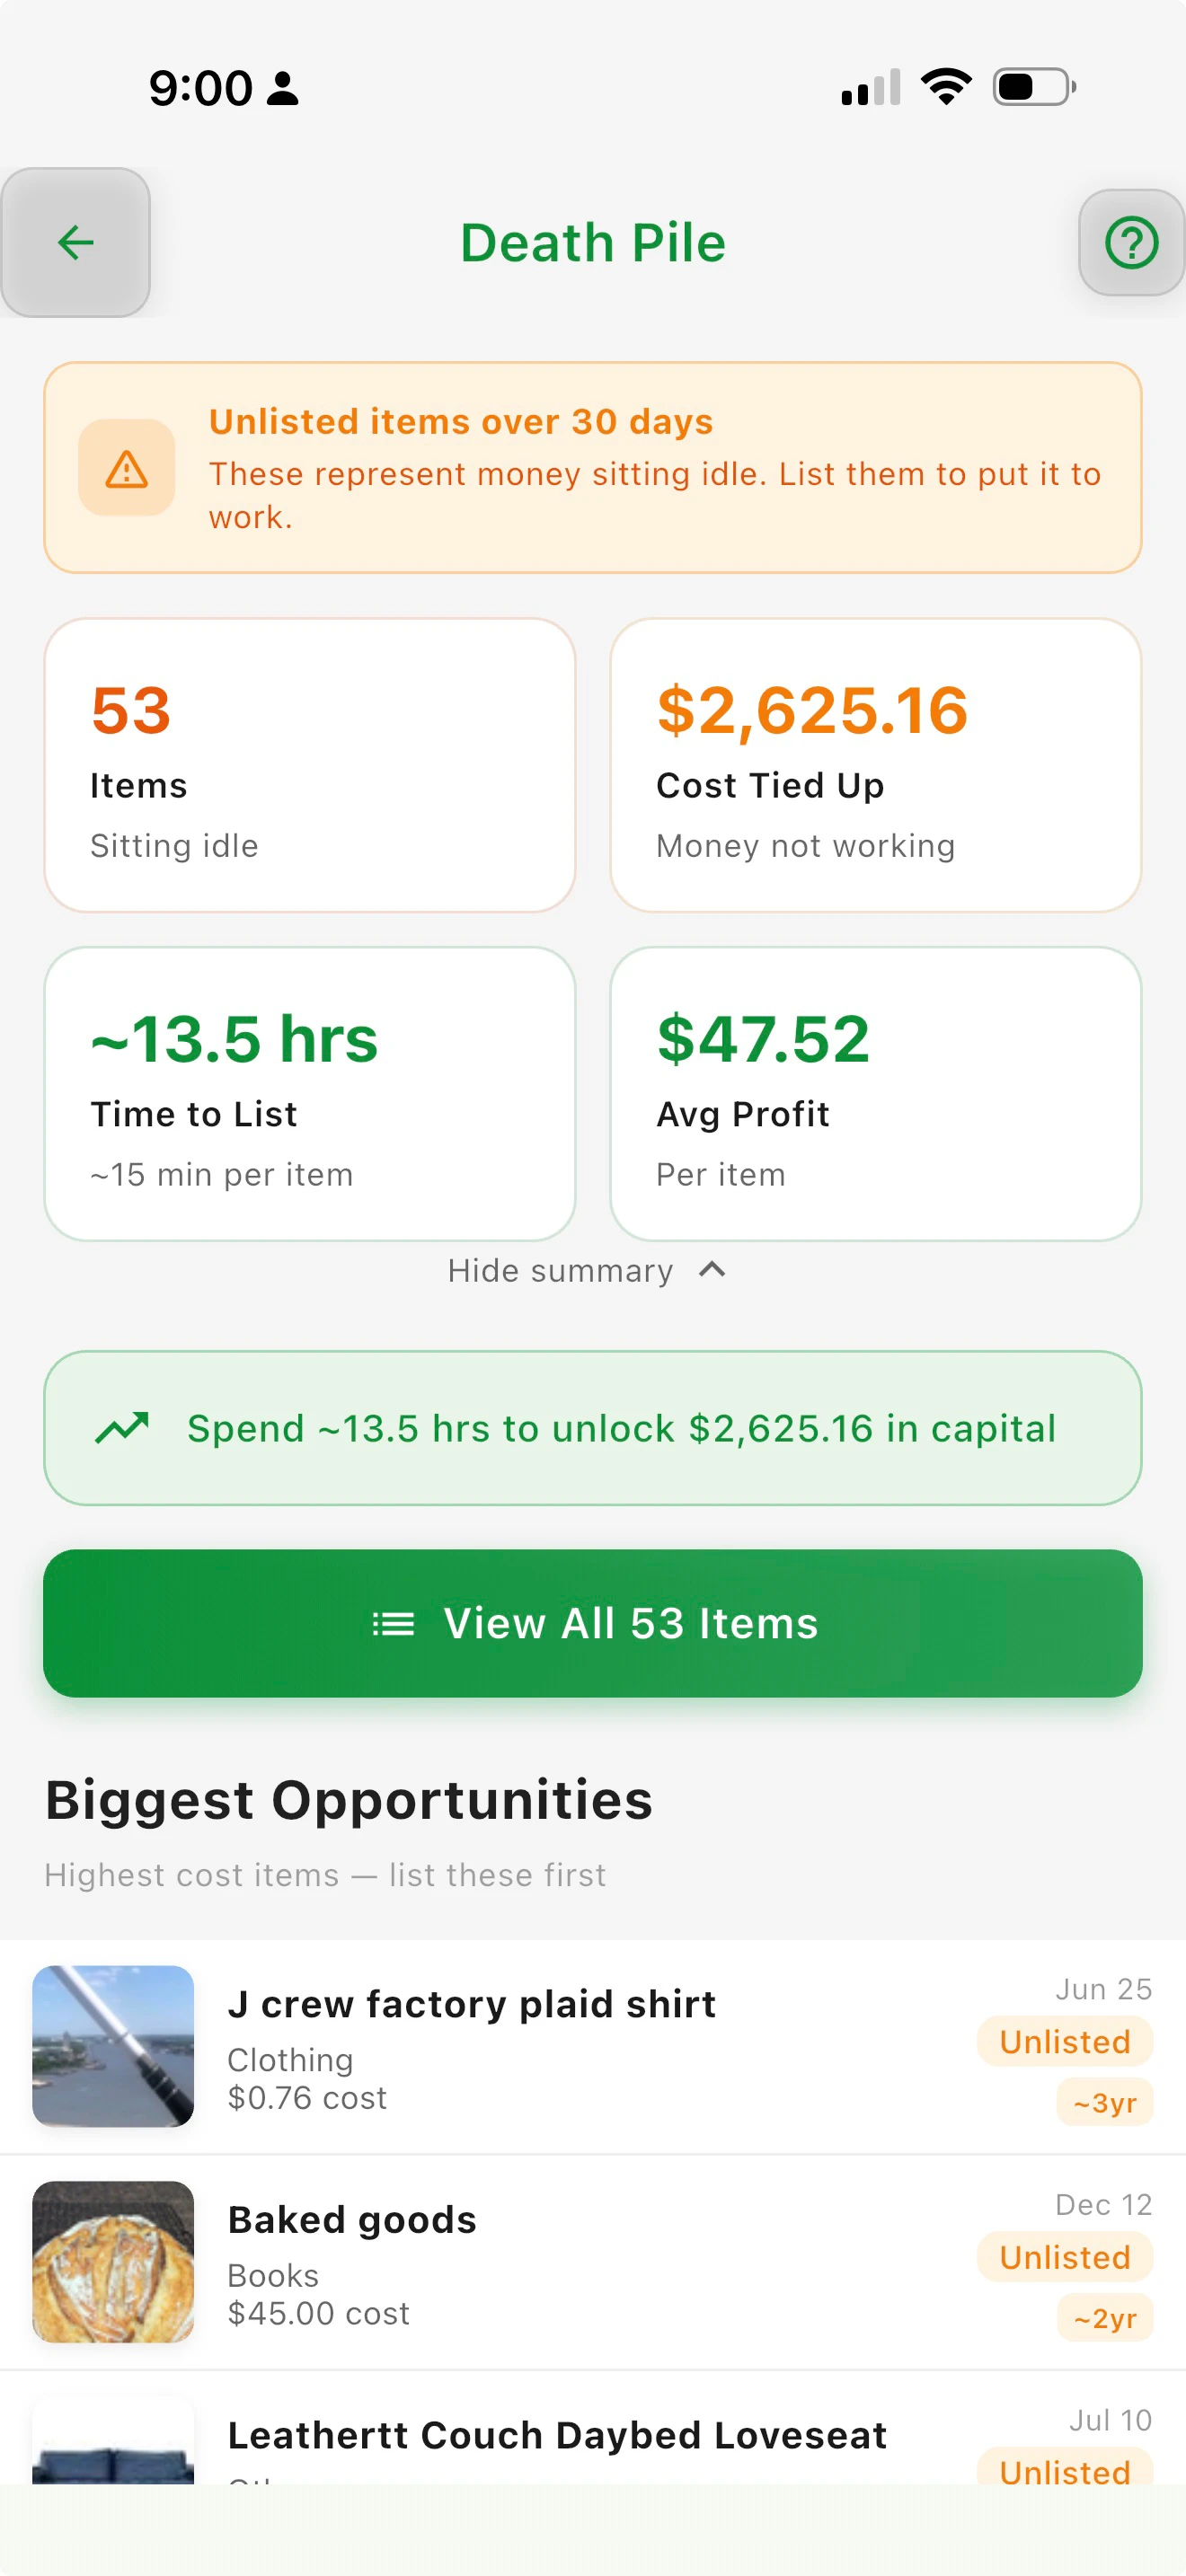Check the Wi-Fi status icon
The image size is (1186, 2576).
(x=946, y=87)
